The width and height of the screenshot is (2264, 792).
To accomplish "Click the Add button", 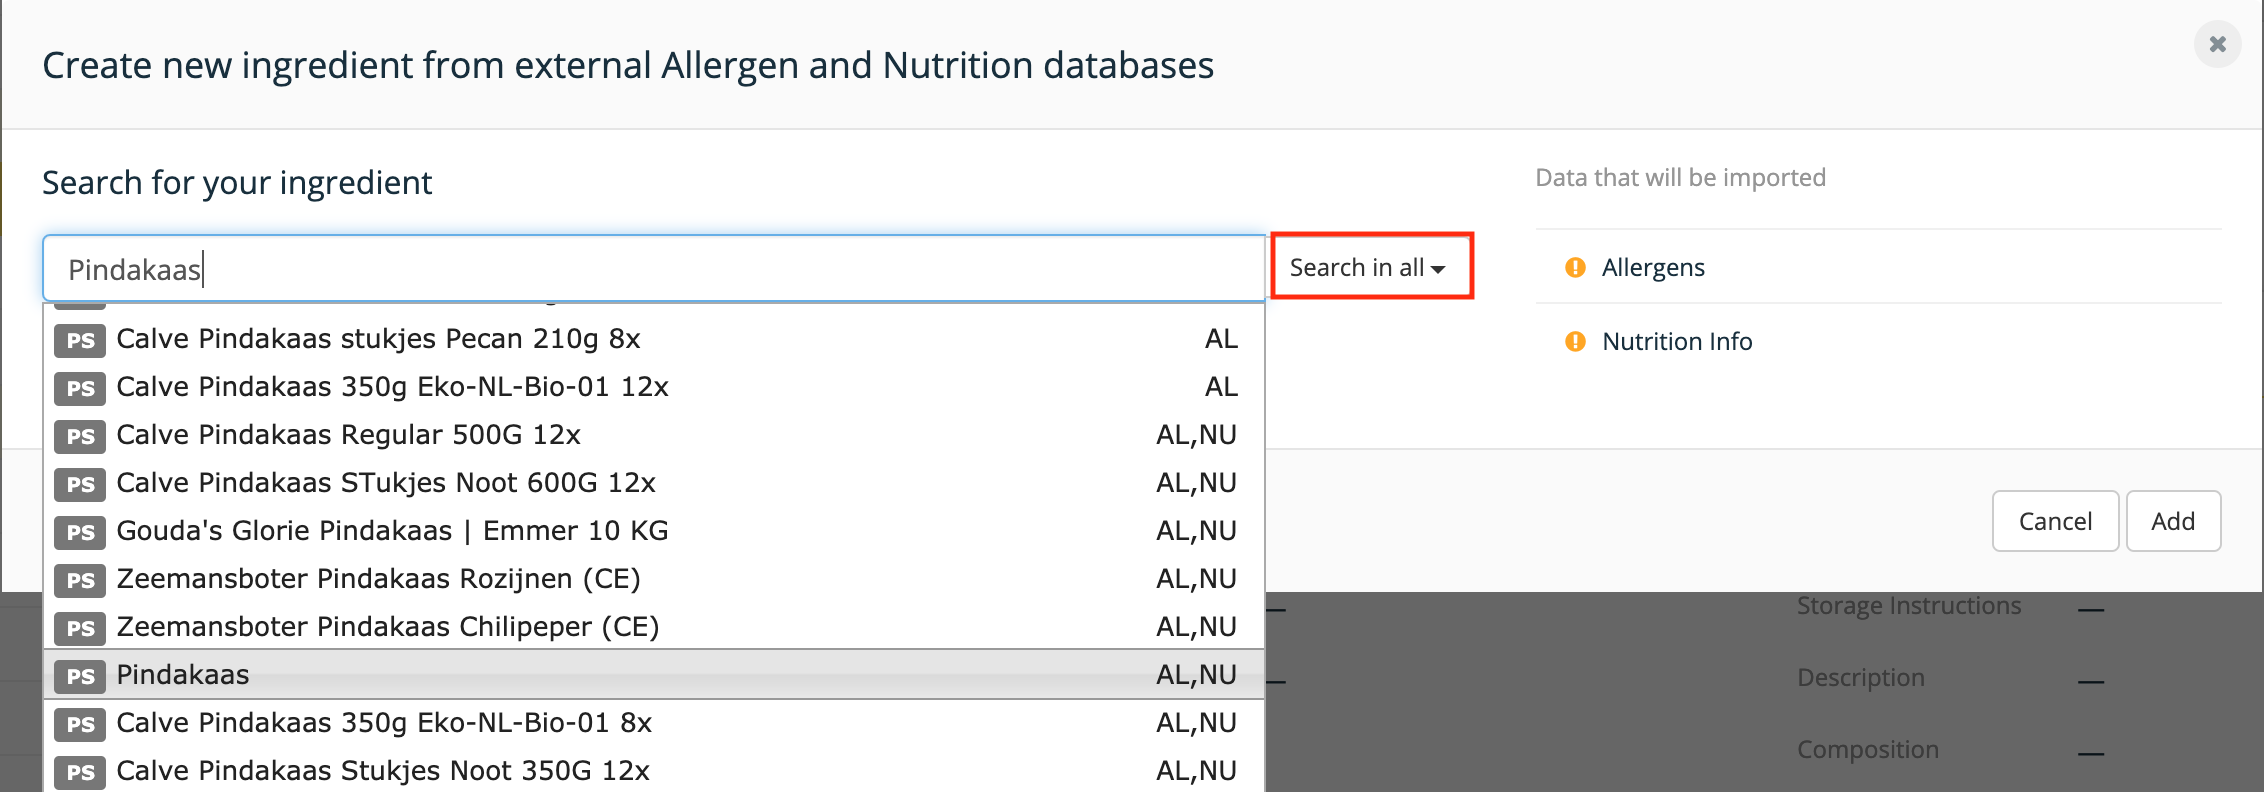I will coord(2173,521).
